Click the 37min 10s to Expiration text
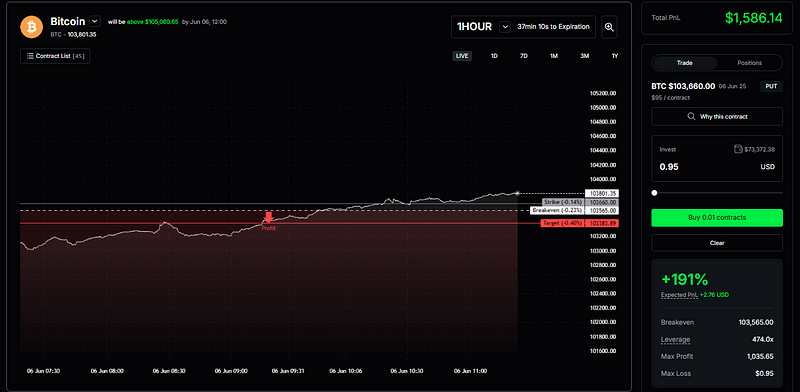Image resolution: width=800 pixels, height=392 pixels. pos(554,27)
